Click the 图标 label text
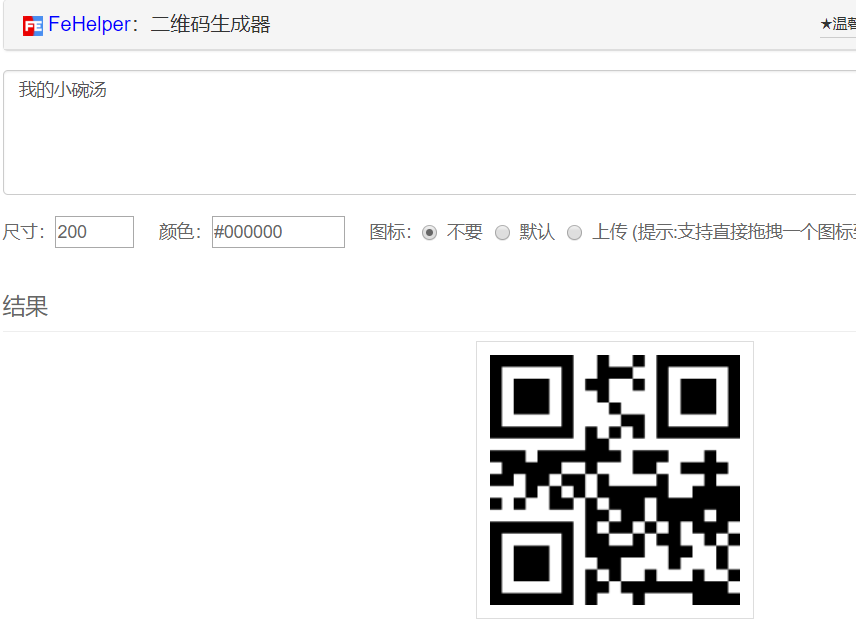The image size is (856, 627). click(x=390, y=232)
